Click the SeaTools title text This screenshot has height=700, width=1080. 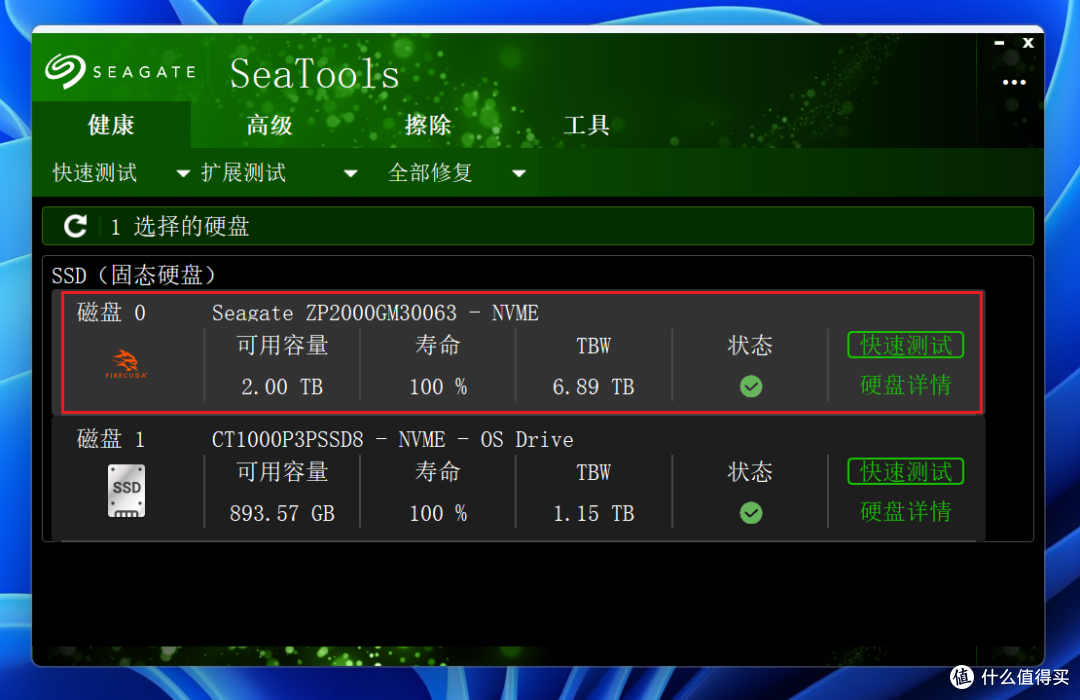point(315,74)
